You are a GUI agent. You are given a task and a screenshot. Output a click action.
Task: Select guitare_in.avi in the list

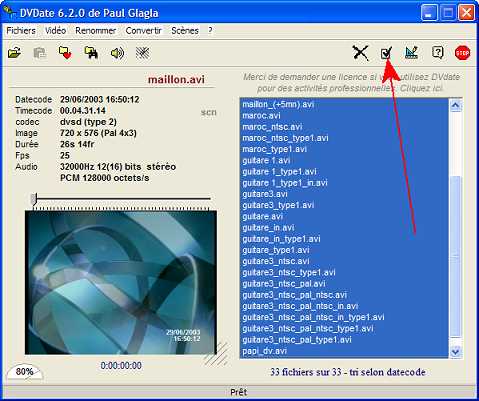[344, 228]
